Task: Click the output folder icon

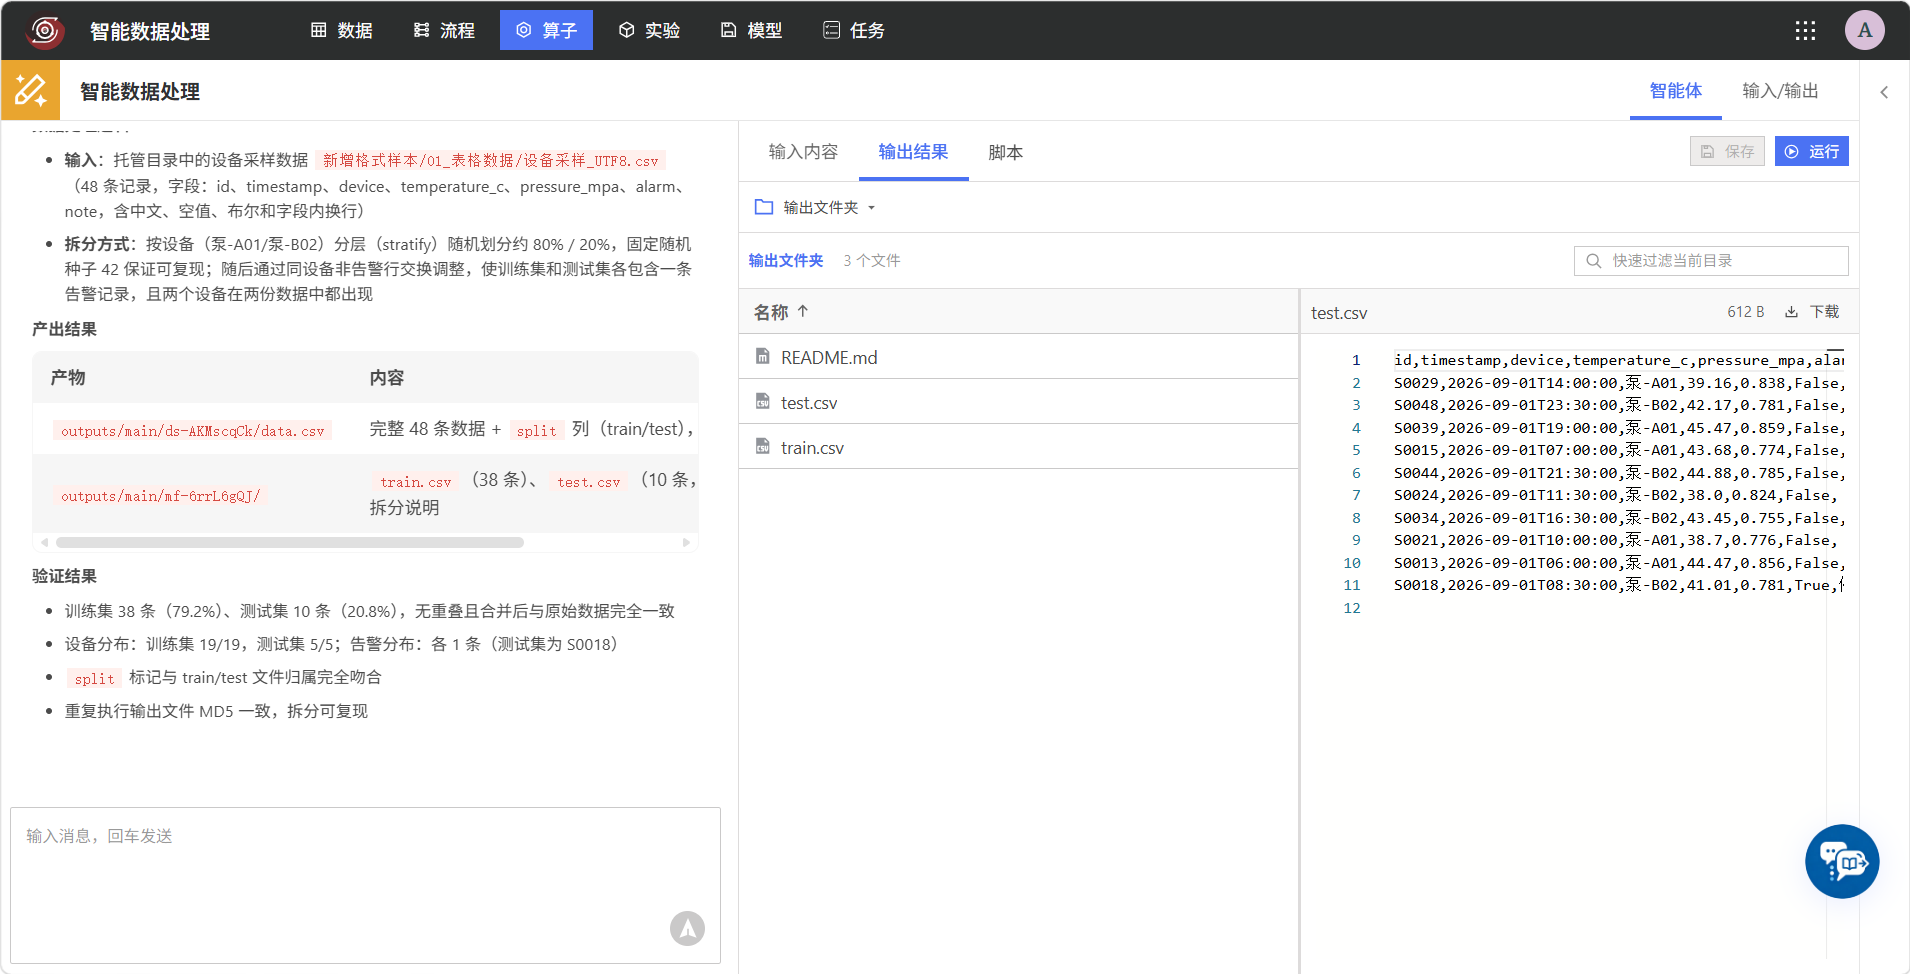Action: (x=764, y=207)
